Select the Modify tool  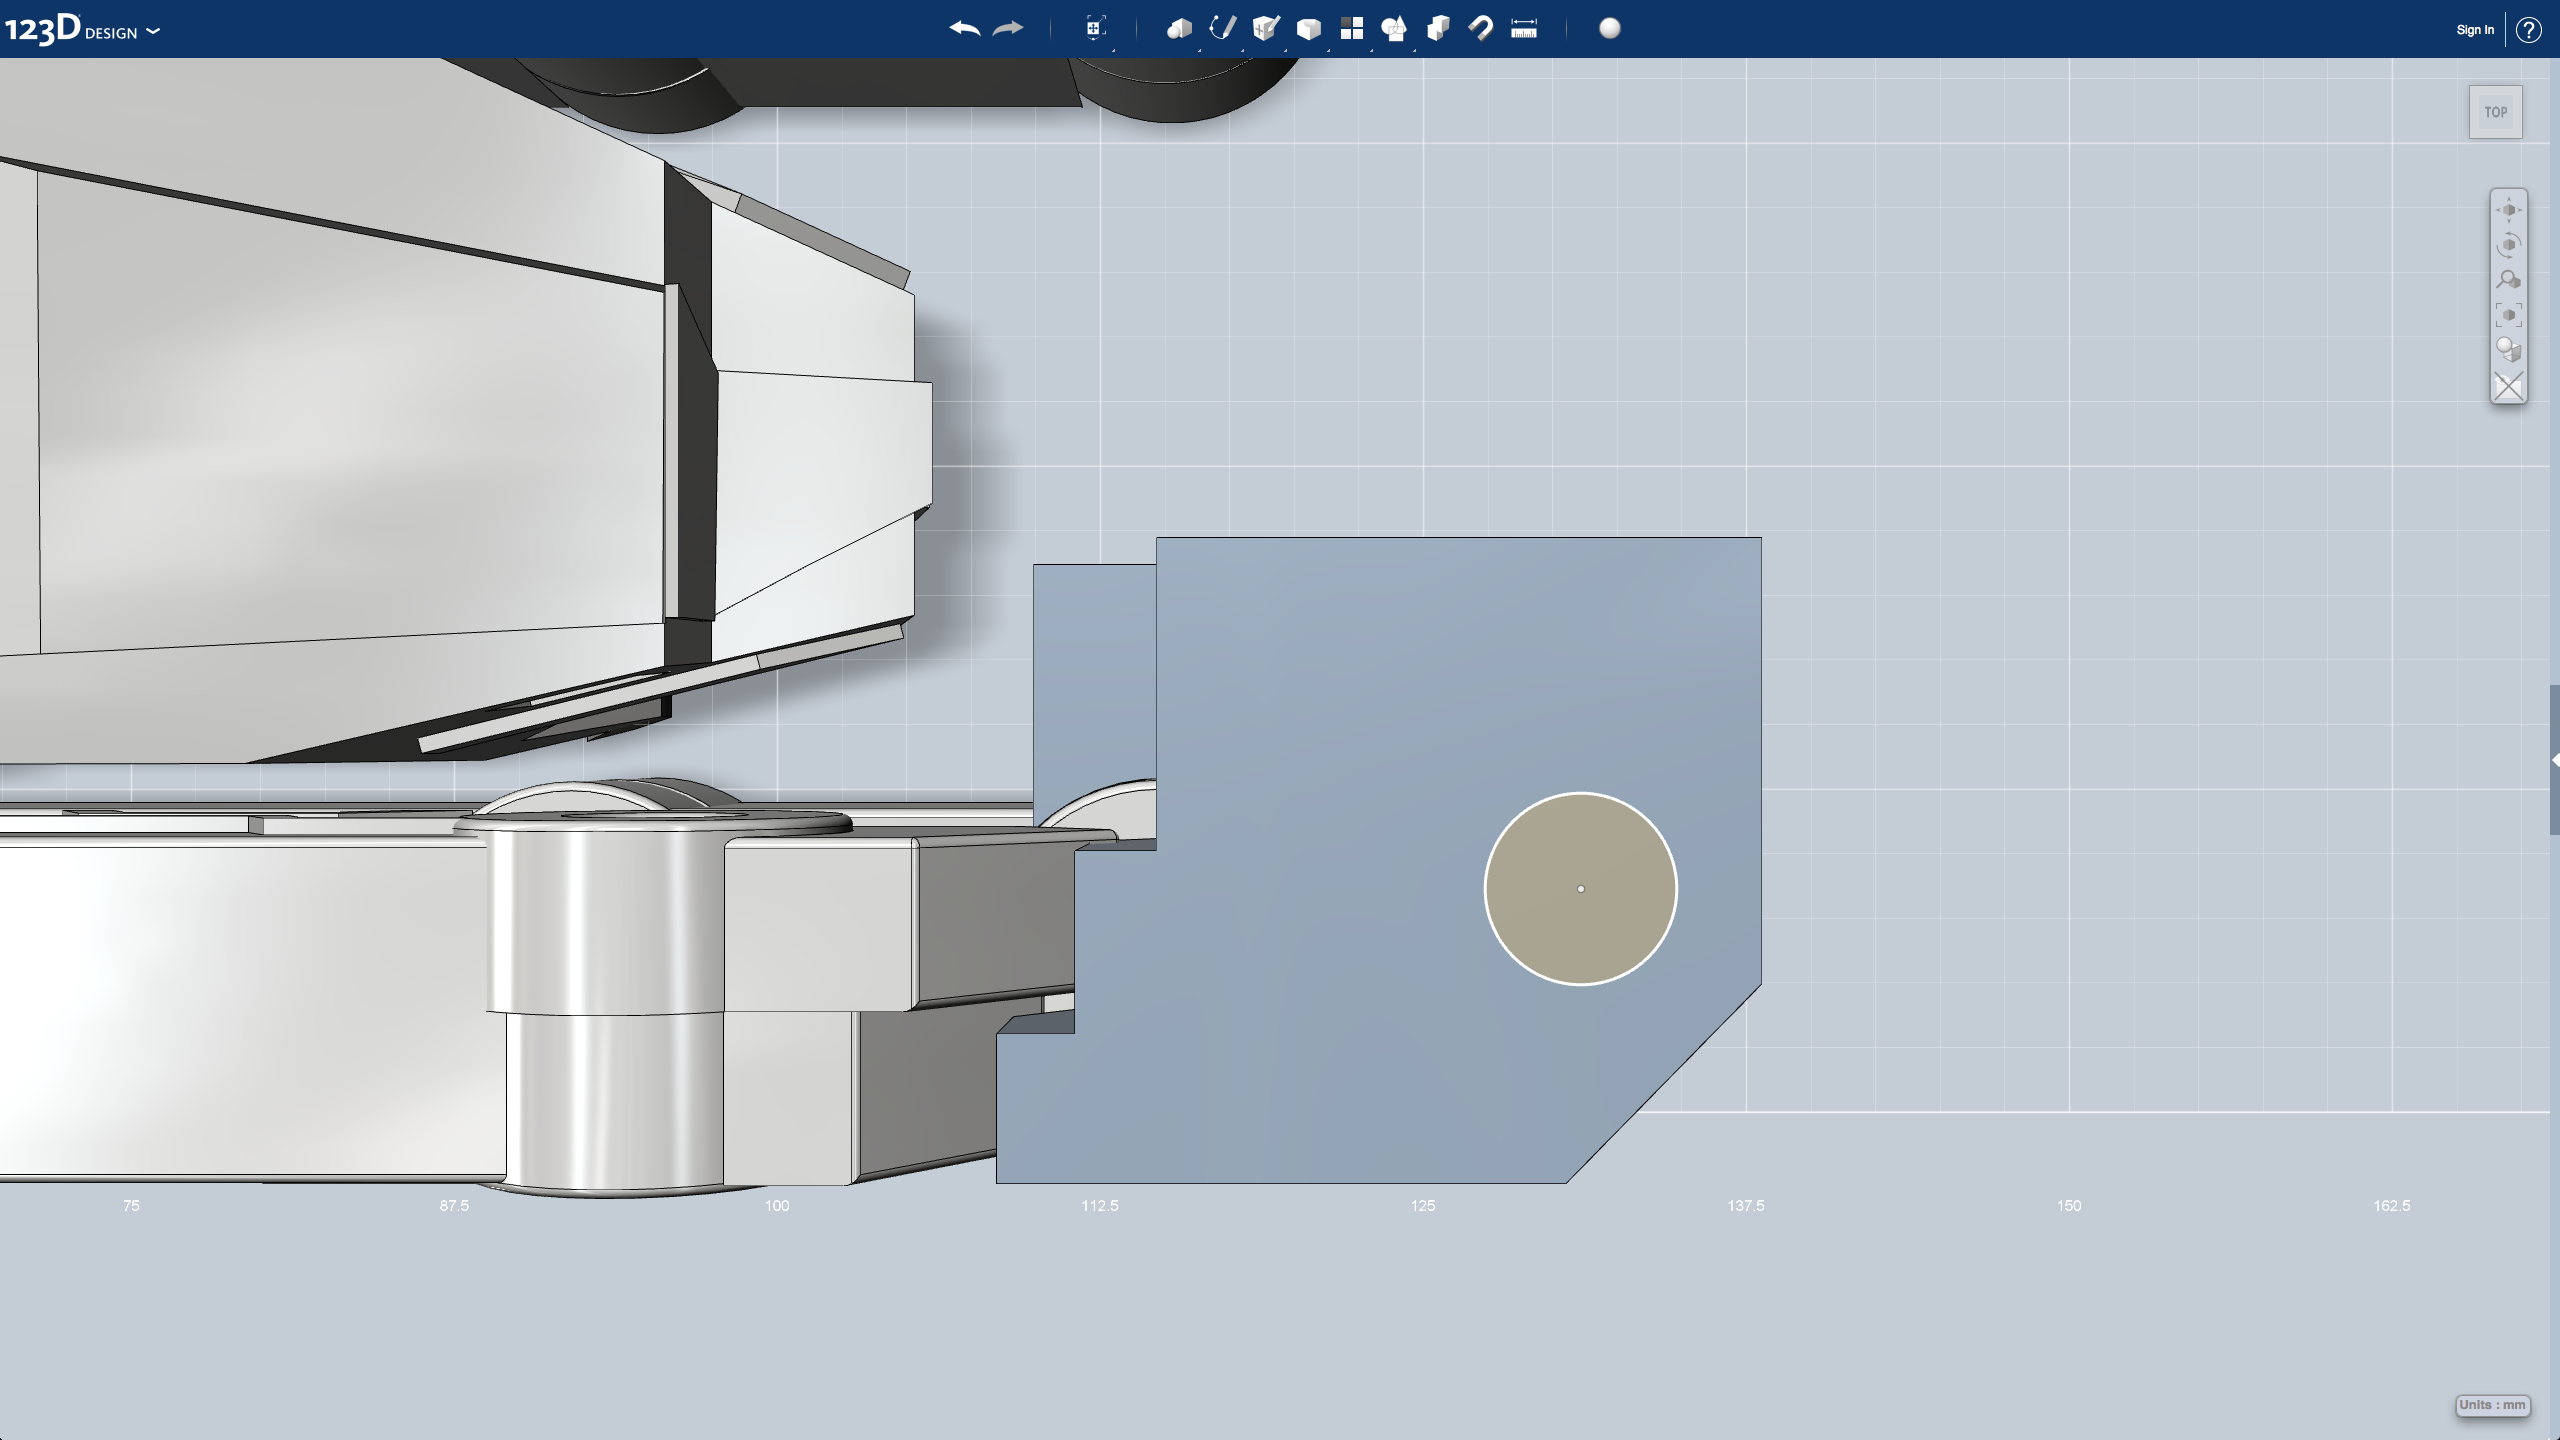point(1308,29)
